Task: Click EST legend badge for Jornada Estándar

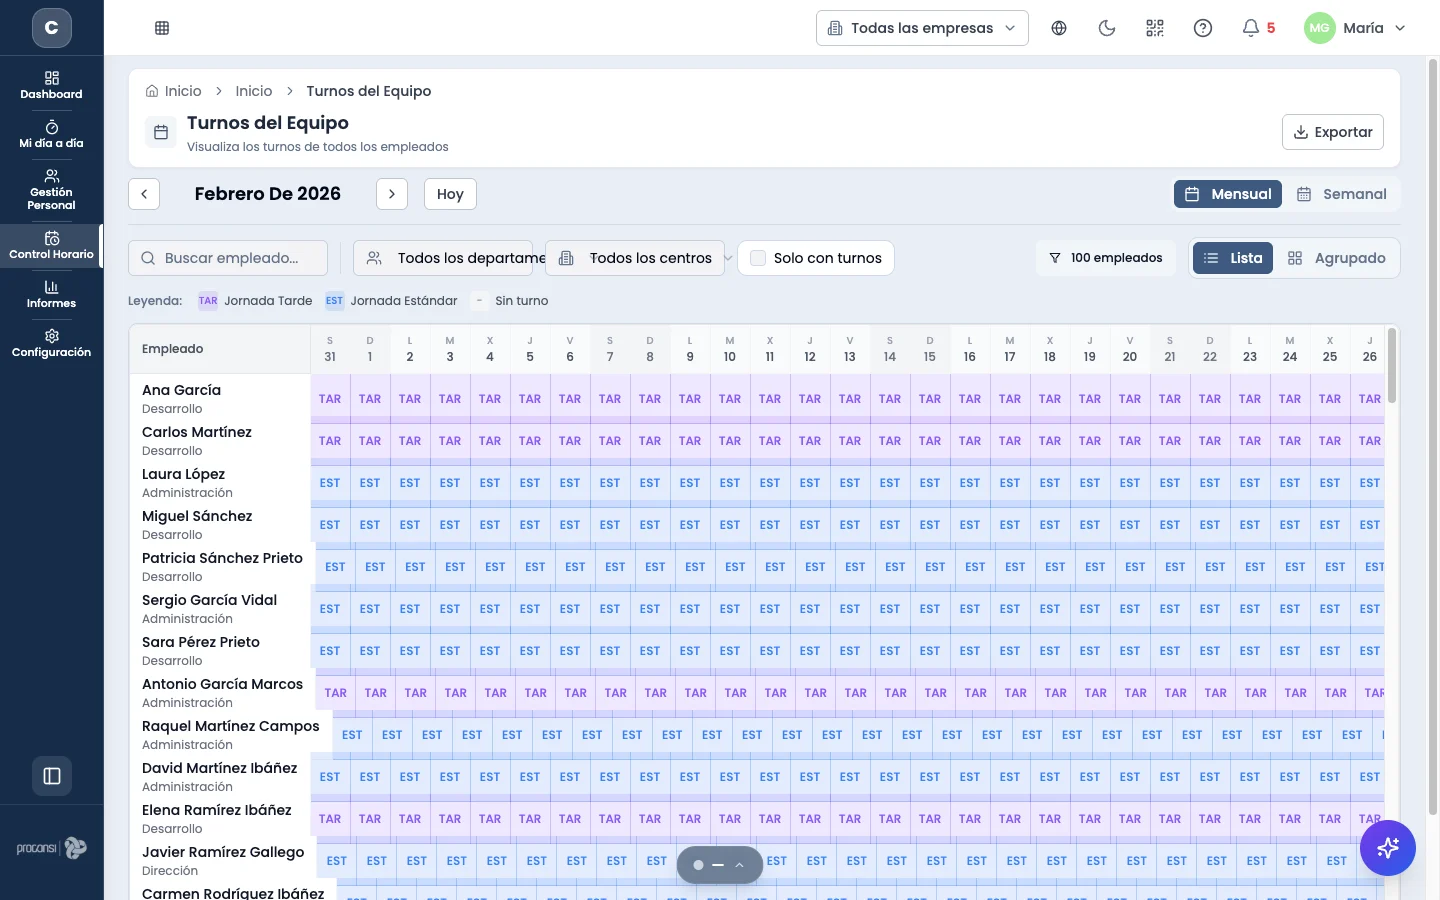Action: [334, 301]
